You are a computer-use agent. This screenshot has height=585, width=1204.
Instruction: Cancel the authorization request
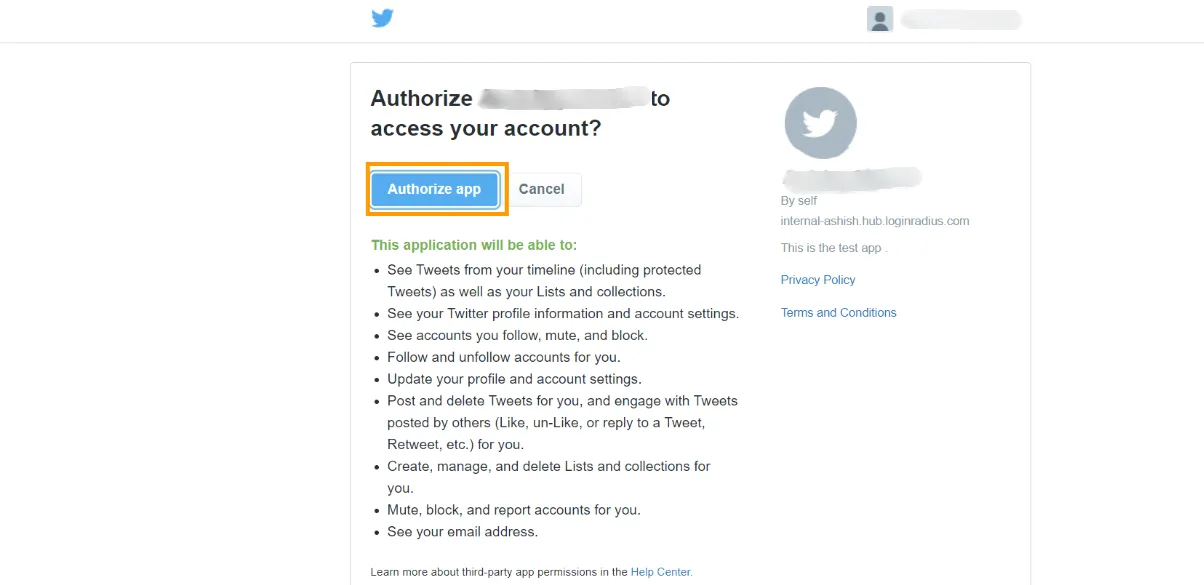pos(542,189)
